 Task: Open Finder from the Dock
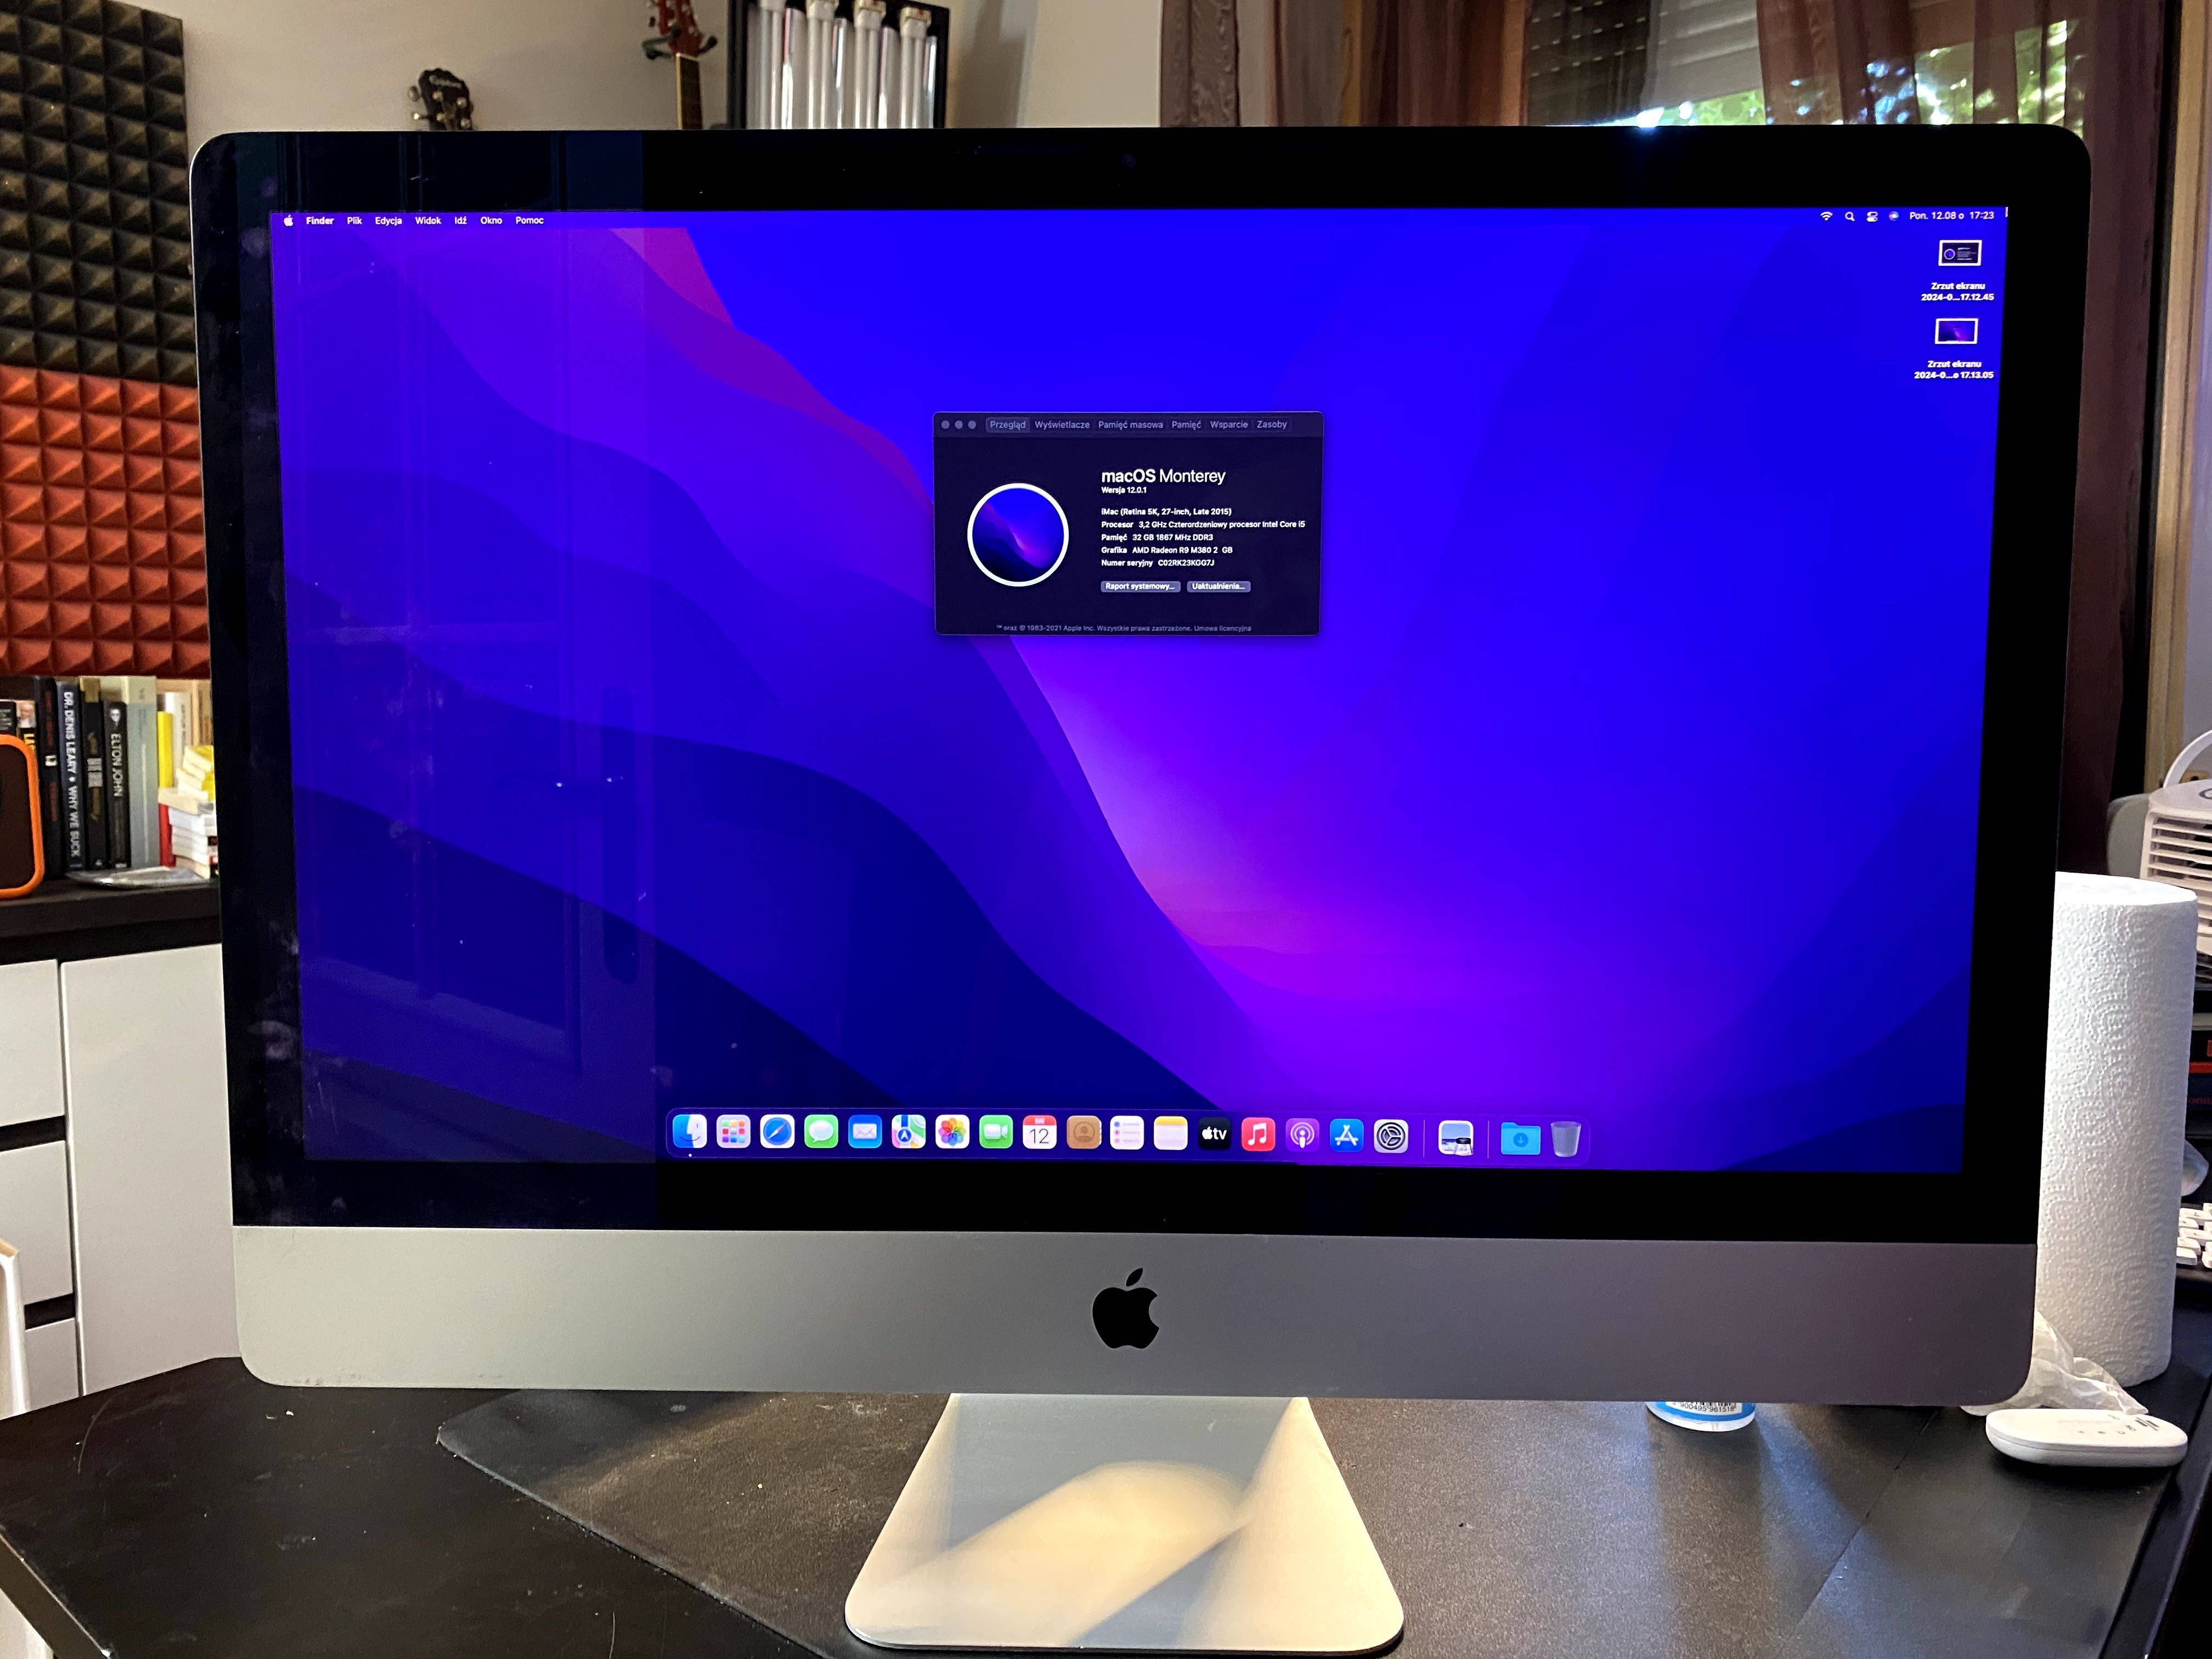click(690, 1132)
